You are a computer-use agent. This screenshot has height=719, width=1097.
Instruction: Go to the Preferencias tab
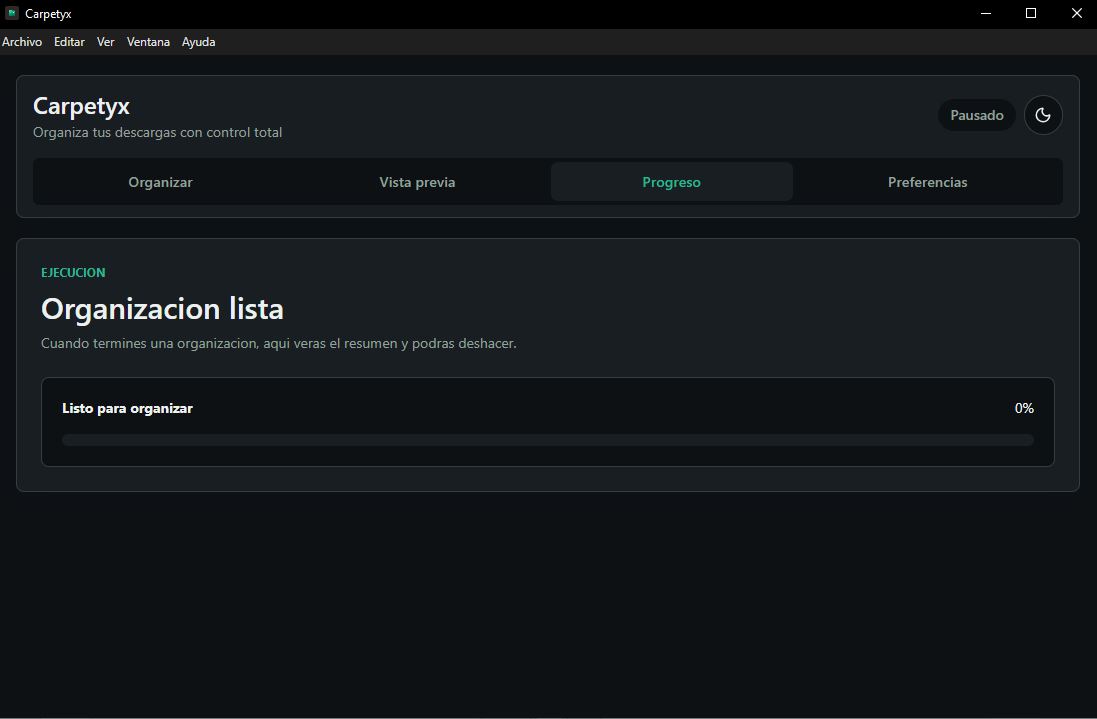click(x=928, y=182)
